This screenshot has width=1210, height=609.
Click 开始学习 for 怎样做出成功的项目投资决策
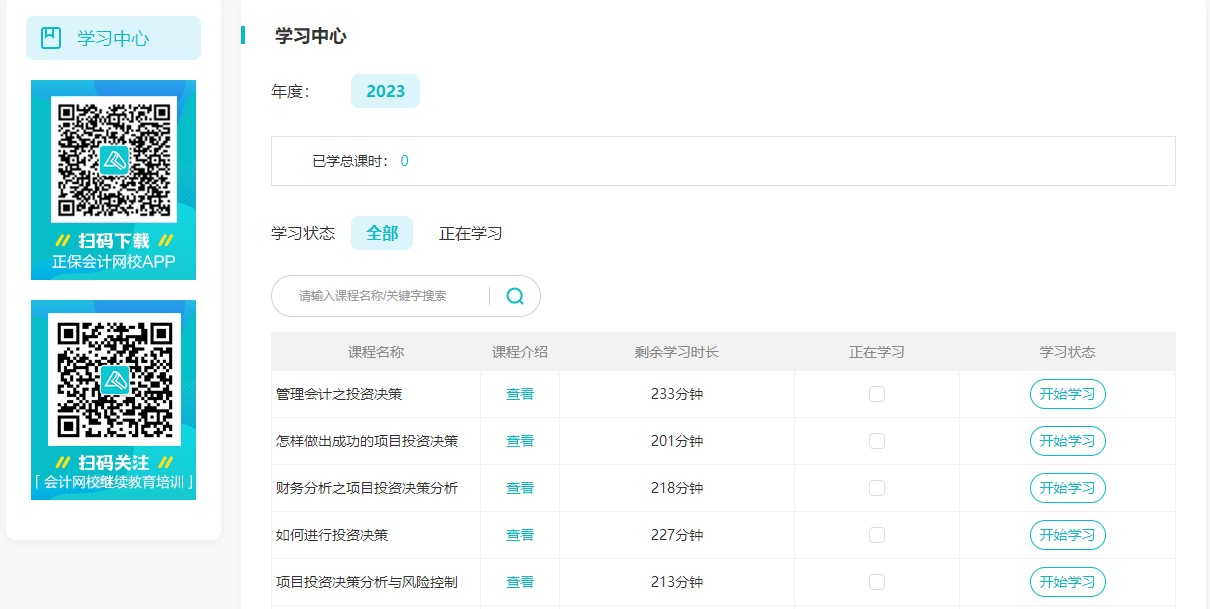1067,441
